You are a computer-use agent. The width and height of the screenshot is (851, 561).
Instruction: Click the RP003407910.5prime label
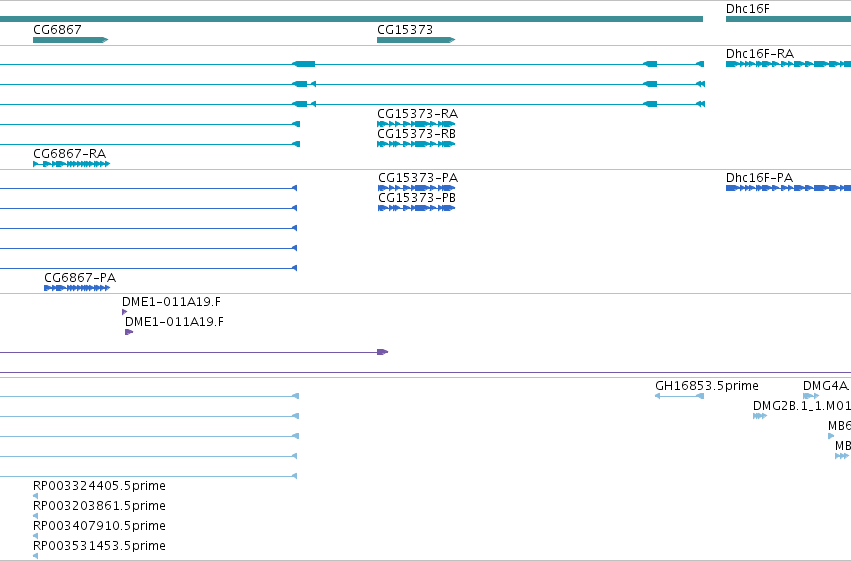99,526
